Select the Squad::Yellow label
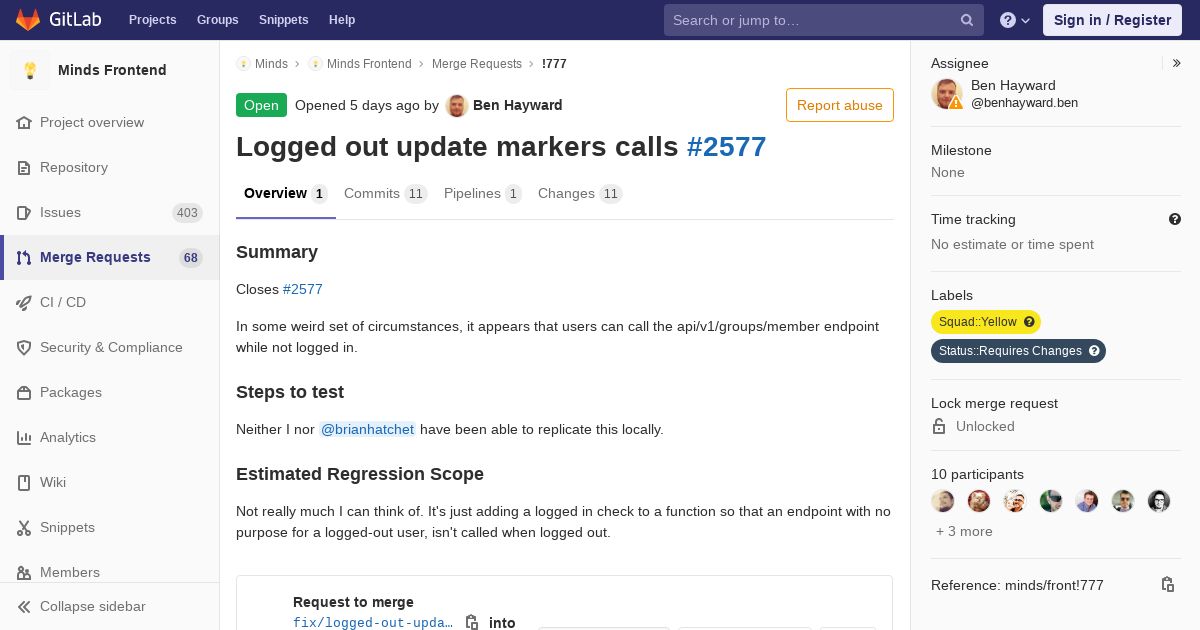The image size is (1200, 630). [x=978, y=322]
